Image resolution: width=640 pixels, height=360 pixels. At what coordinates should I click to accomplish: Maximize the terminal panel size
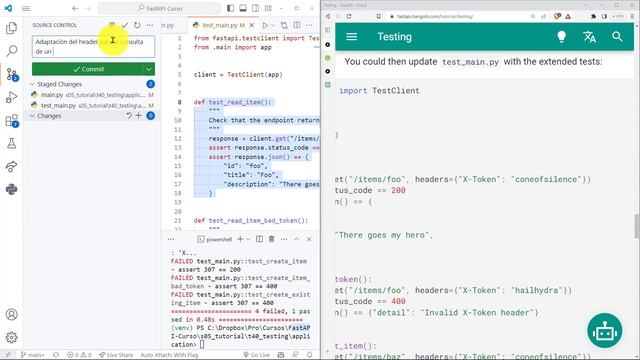[x=297, y=239]
